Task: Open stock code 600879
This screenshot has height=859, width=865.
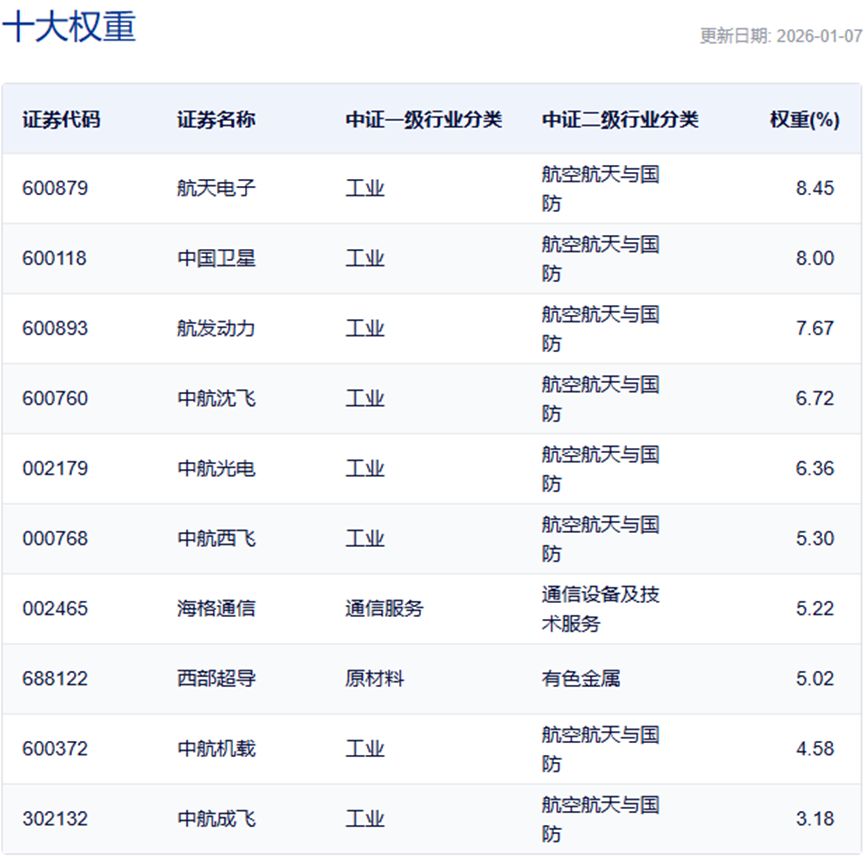Action: [x=55, y=188]
